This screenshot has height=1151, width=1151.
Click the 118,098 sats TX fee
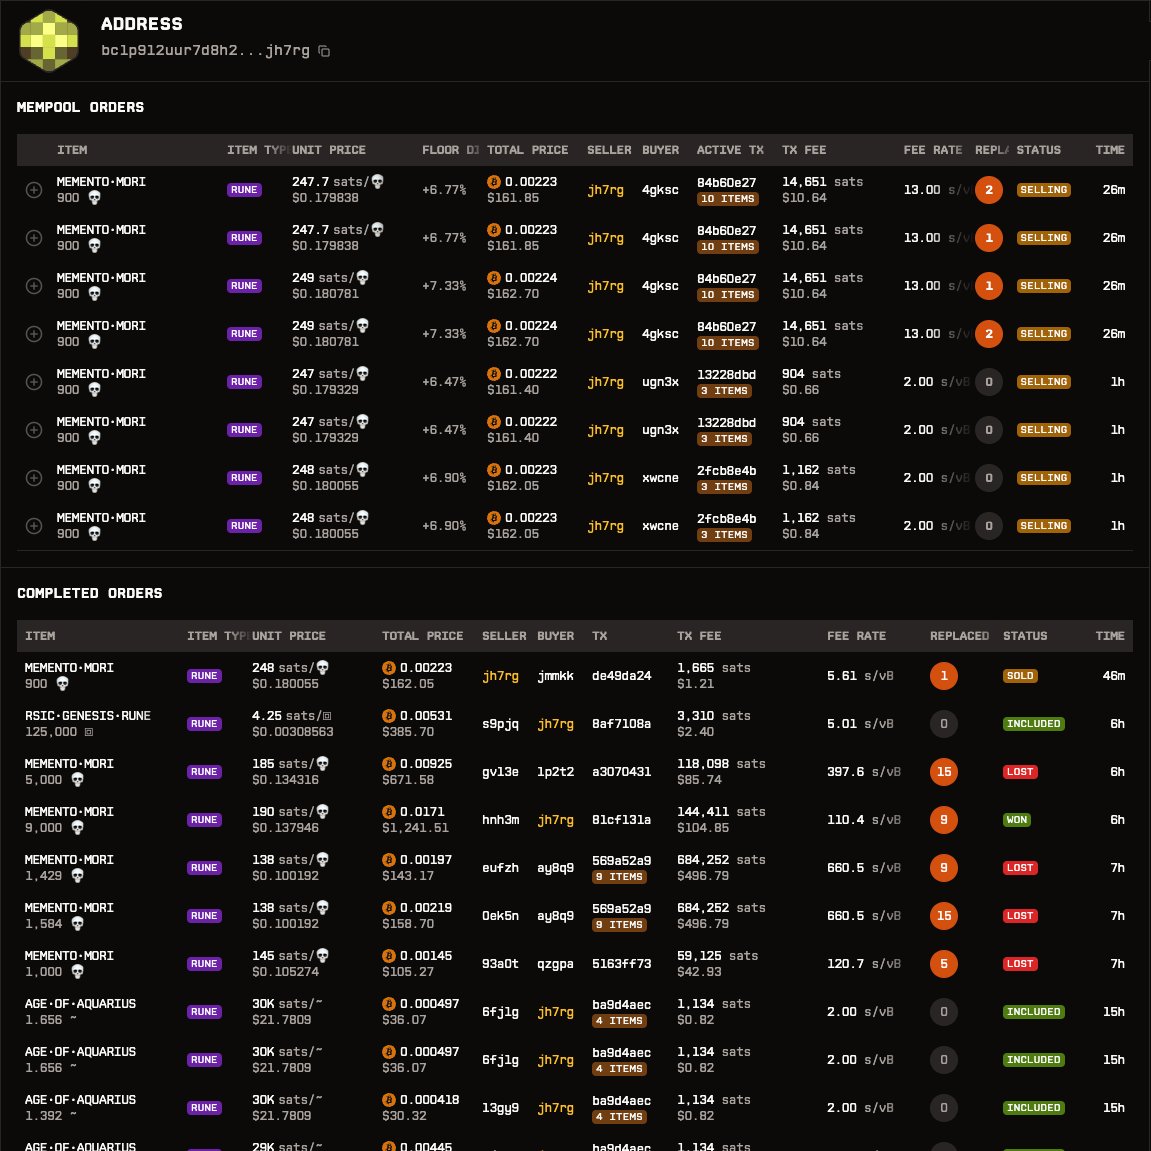tap(721, 764)
